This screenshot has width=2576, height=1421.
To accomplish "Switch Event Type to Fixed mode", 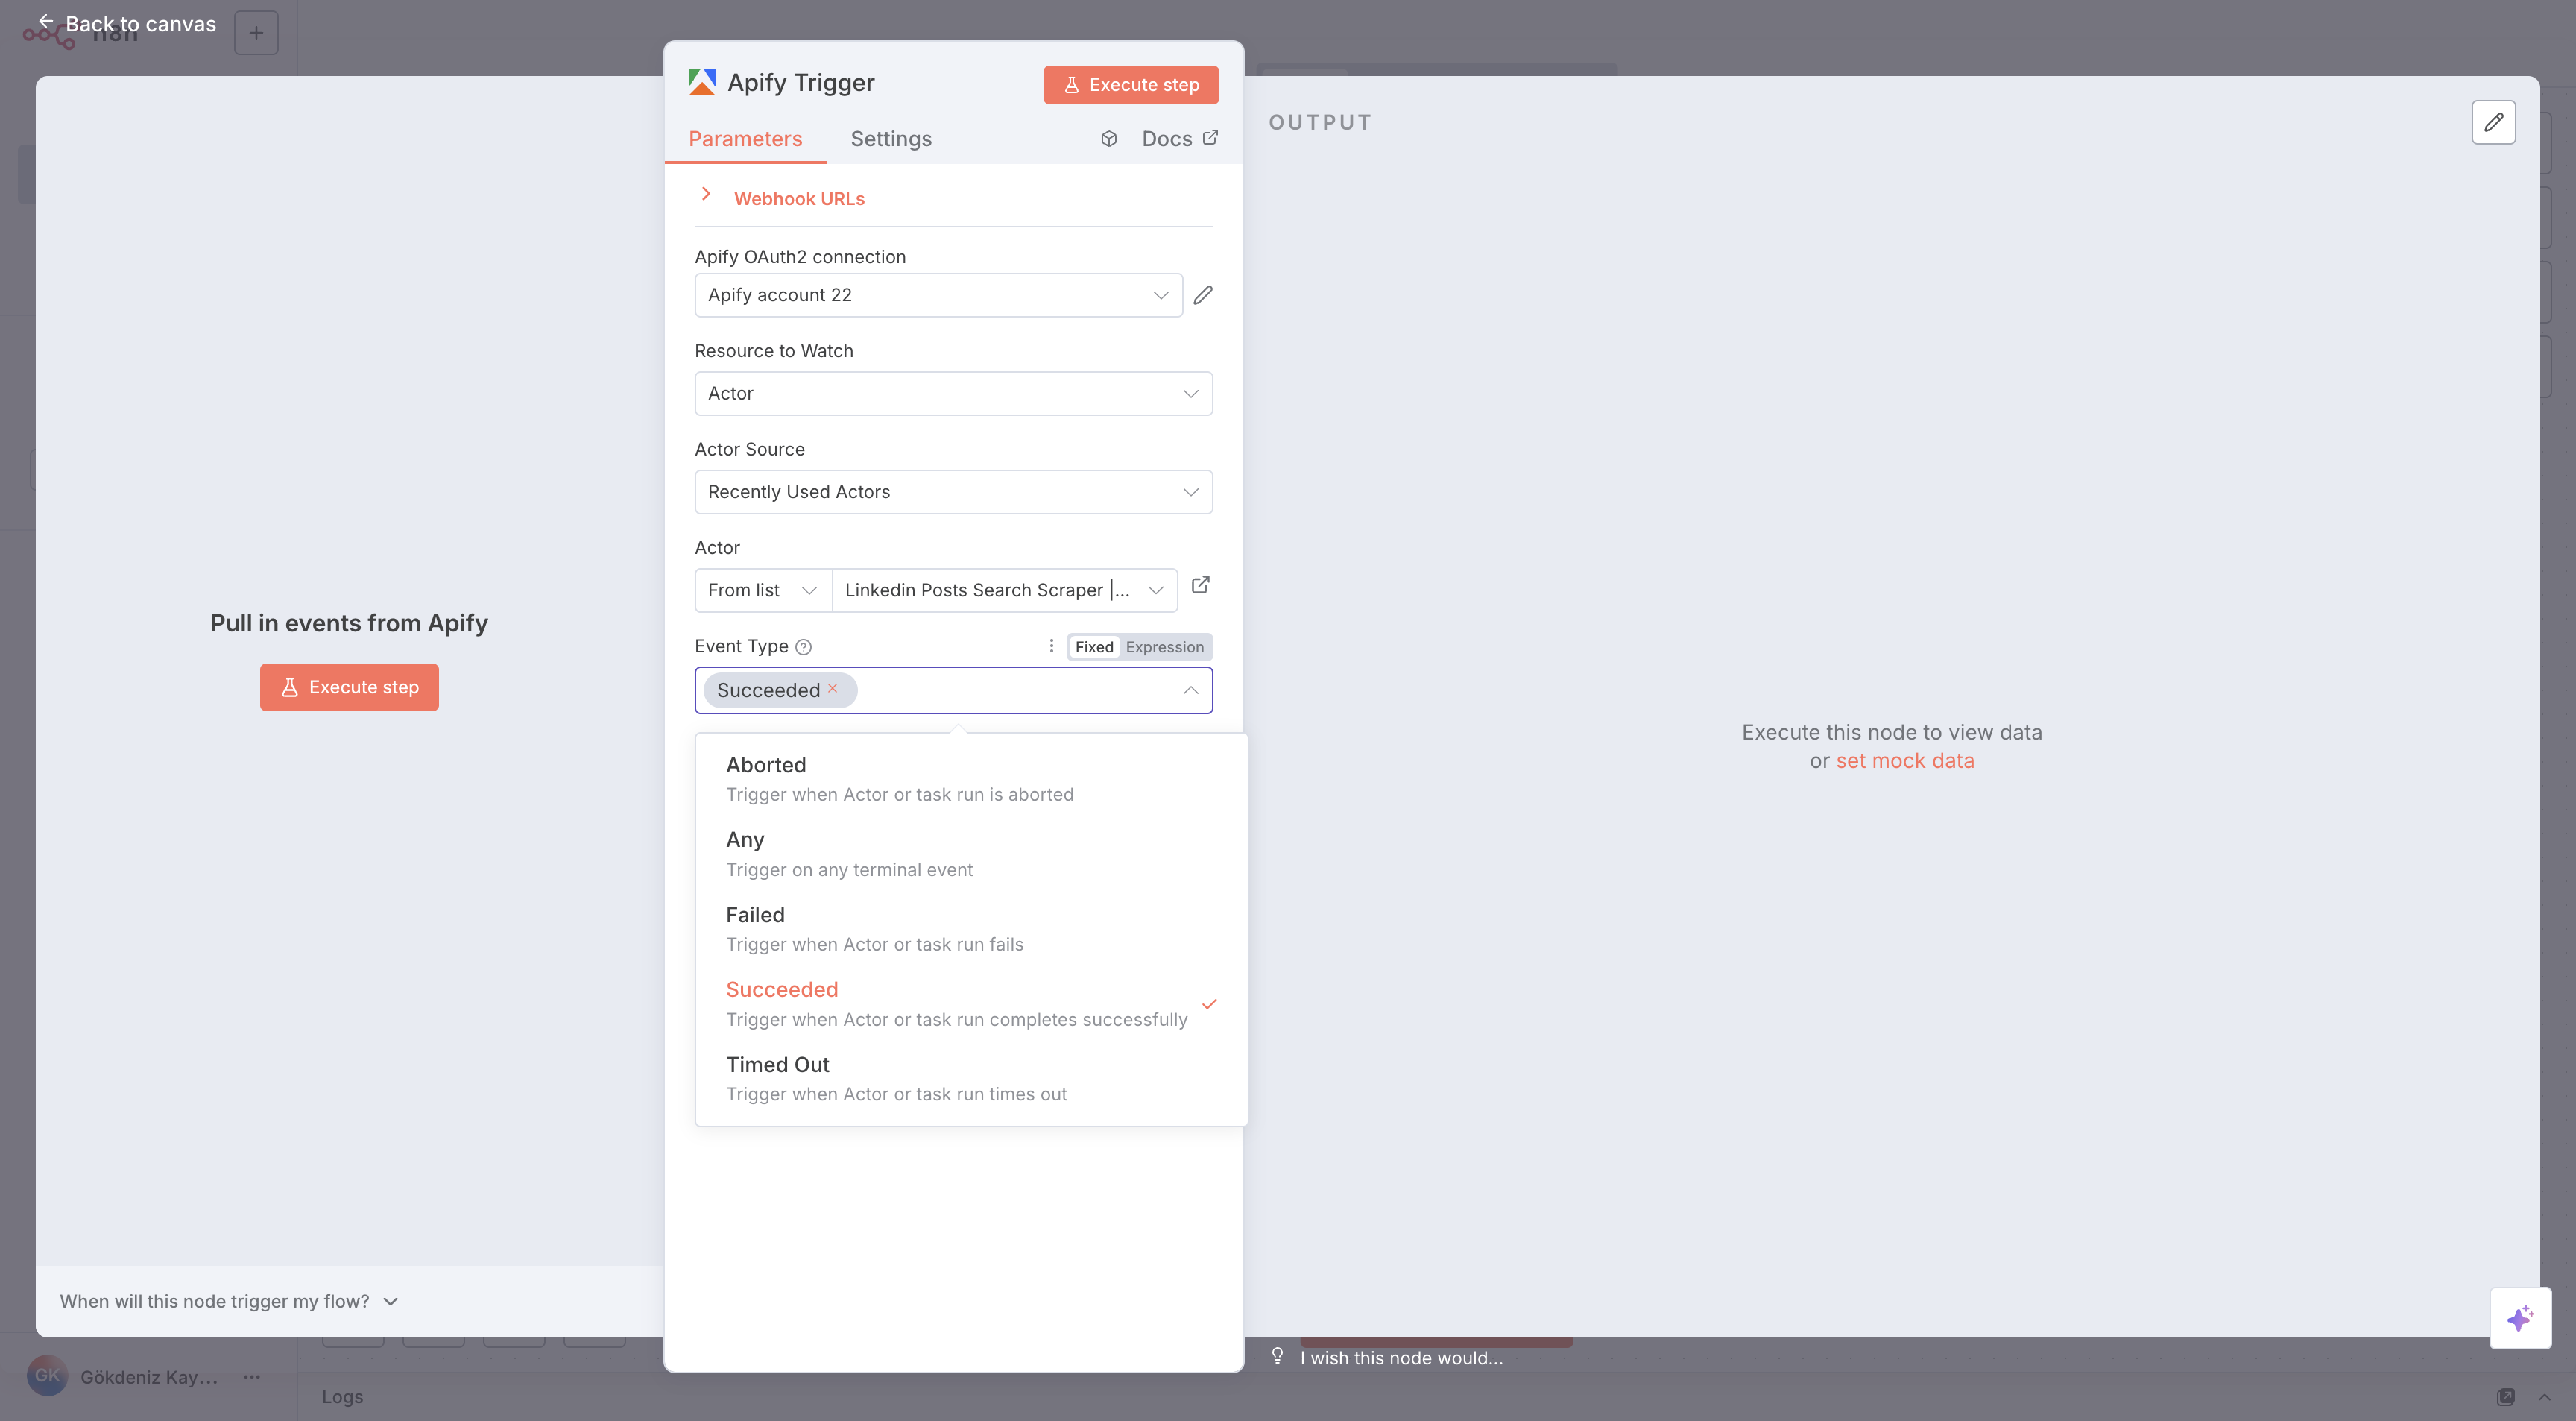I will (x=1093, y=647).
